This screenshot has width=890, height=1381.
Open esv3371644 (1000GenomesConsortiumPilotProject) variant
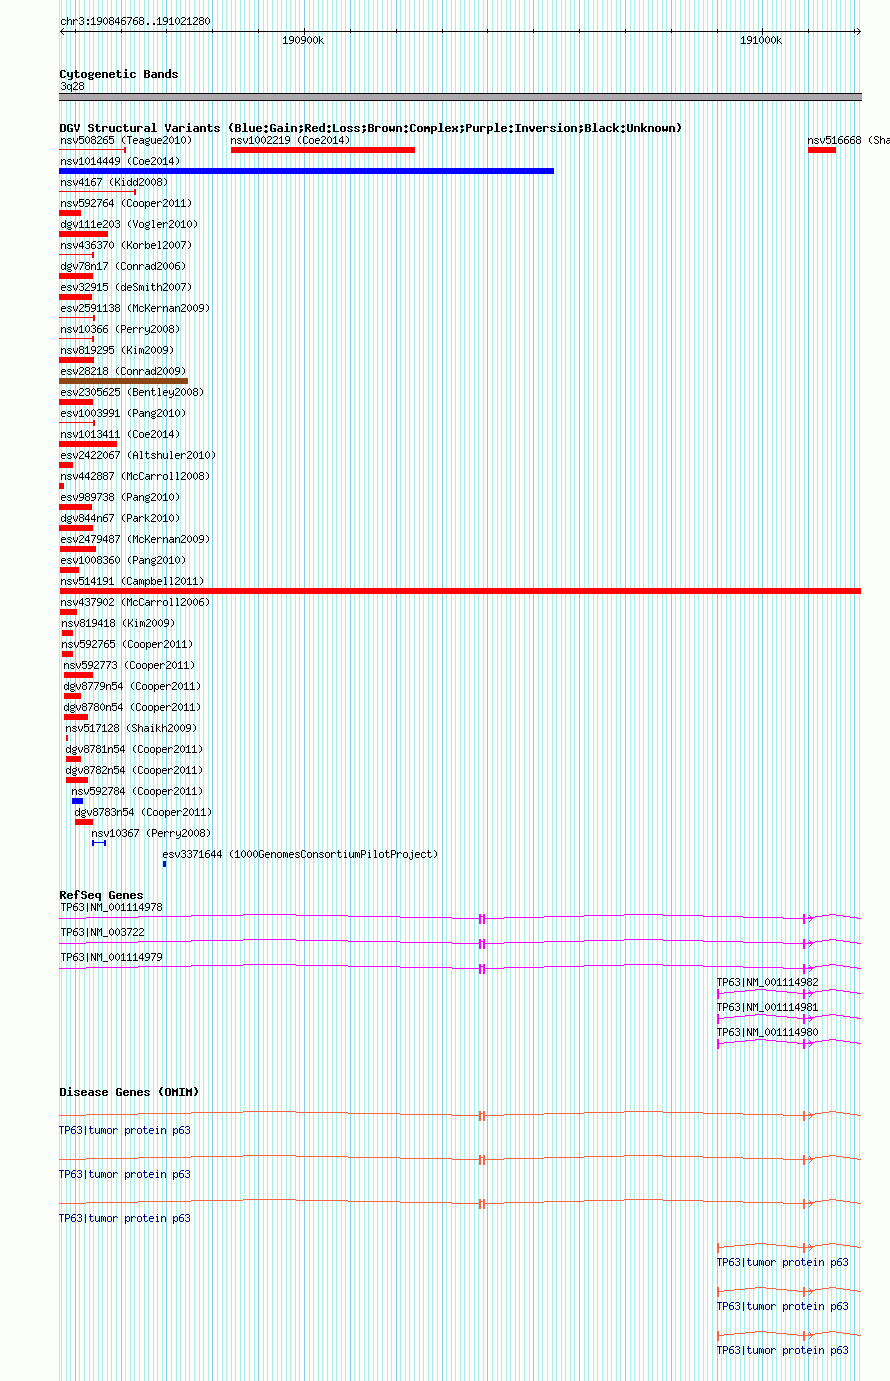pyautogui.click(x=301, y=854)
